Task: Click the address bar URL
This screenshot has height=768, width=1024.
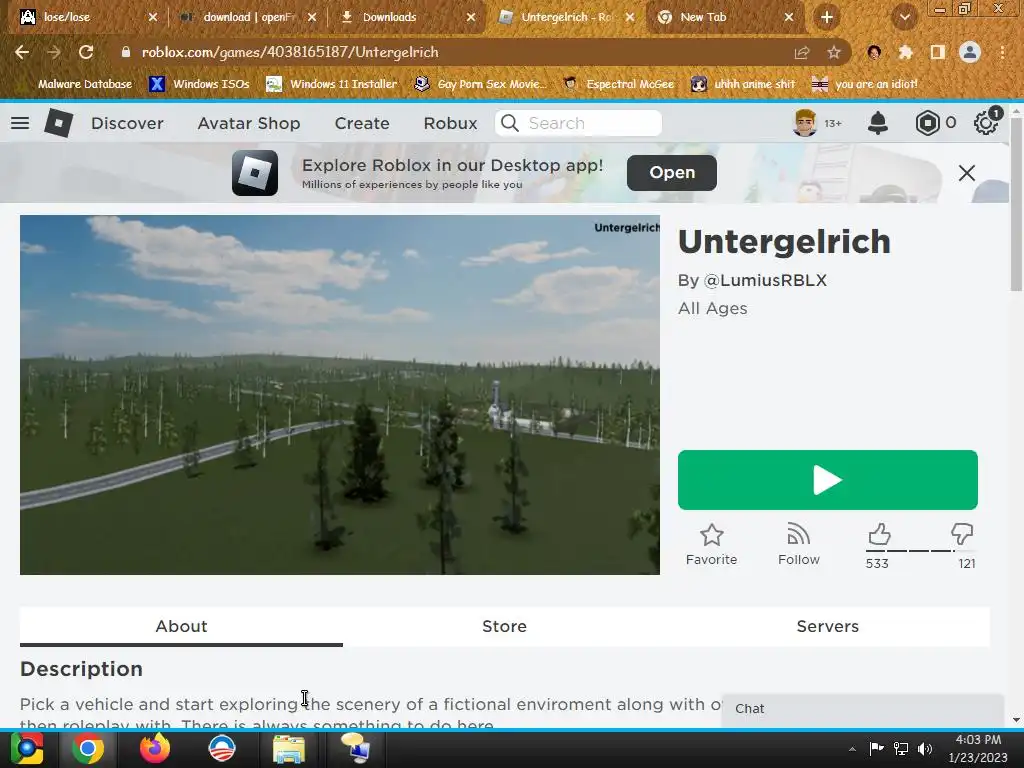Action: pyautogui.click(x=290, y=52)
